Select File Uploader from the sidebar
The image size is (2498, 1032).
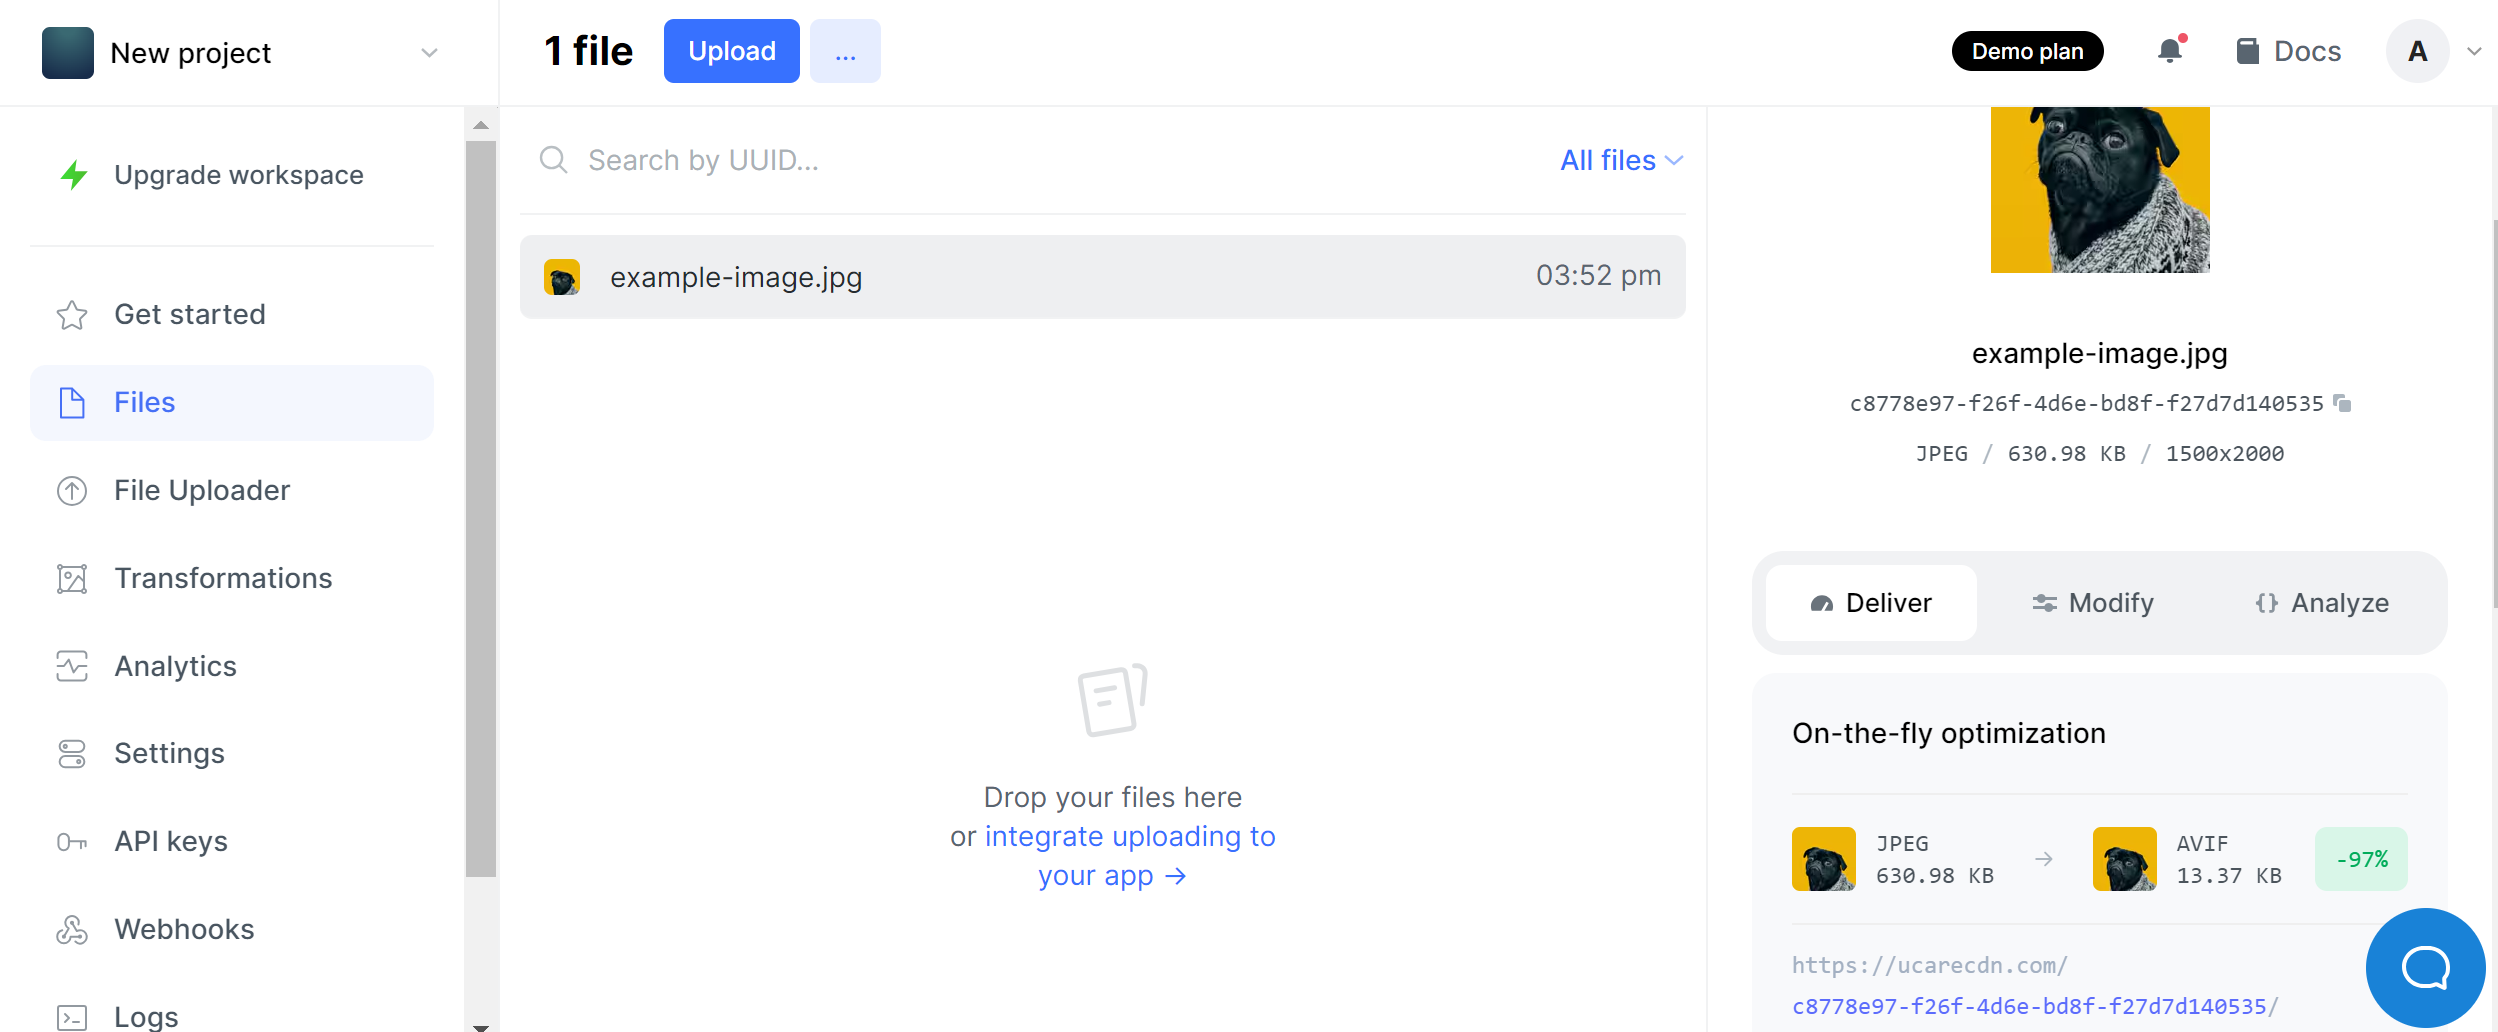(x=201, y=490)
